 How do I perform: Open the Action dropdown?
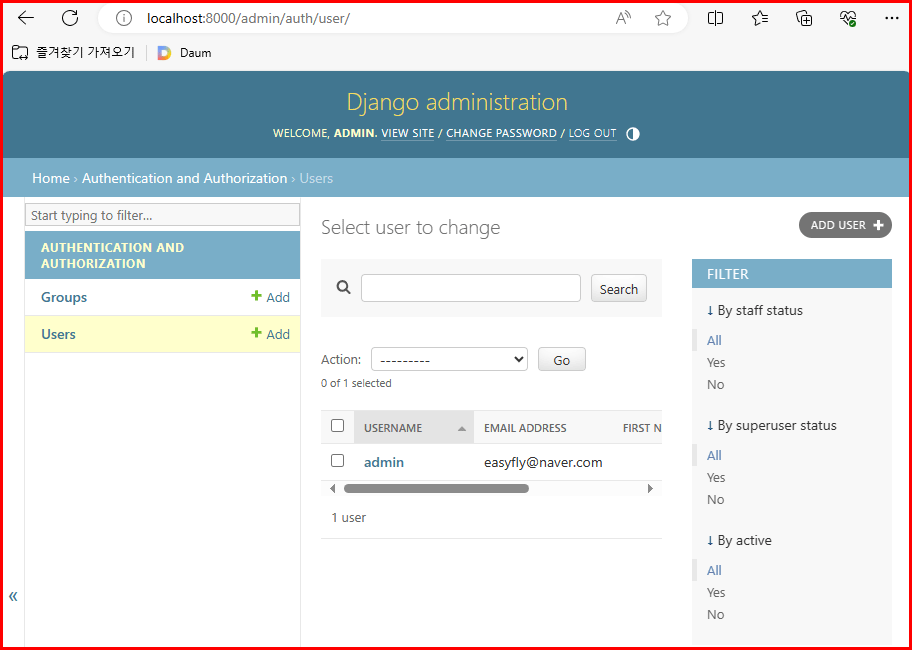[449, 359]
